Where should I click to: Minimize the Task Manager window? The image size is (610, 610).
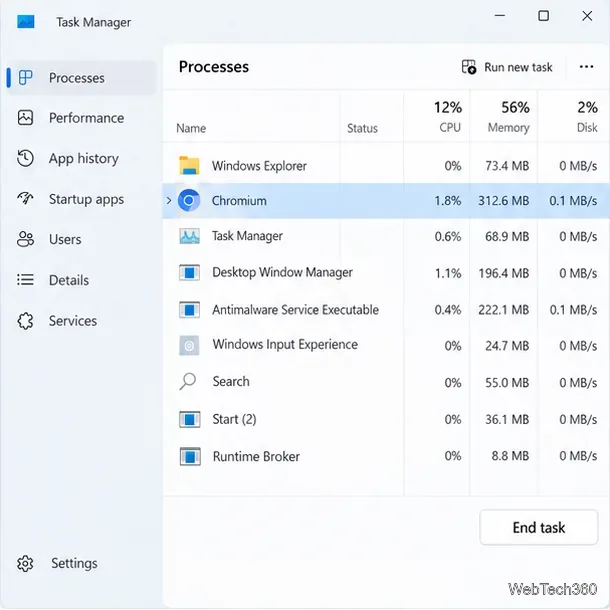click(x=500, y=16)
